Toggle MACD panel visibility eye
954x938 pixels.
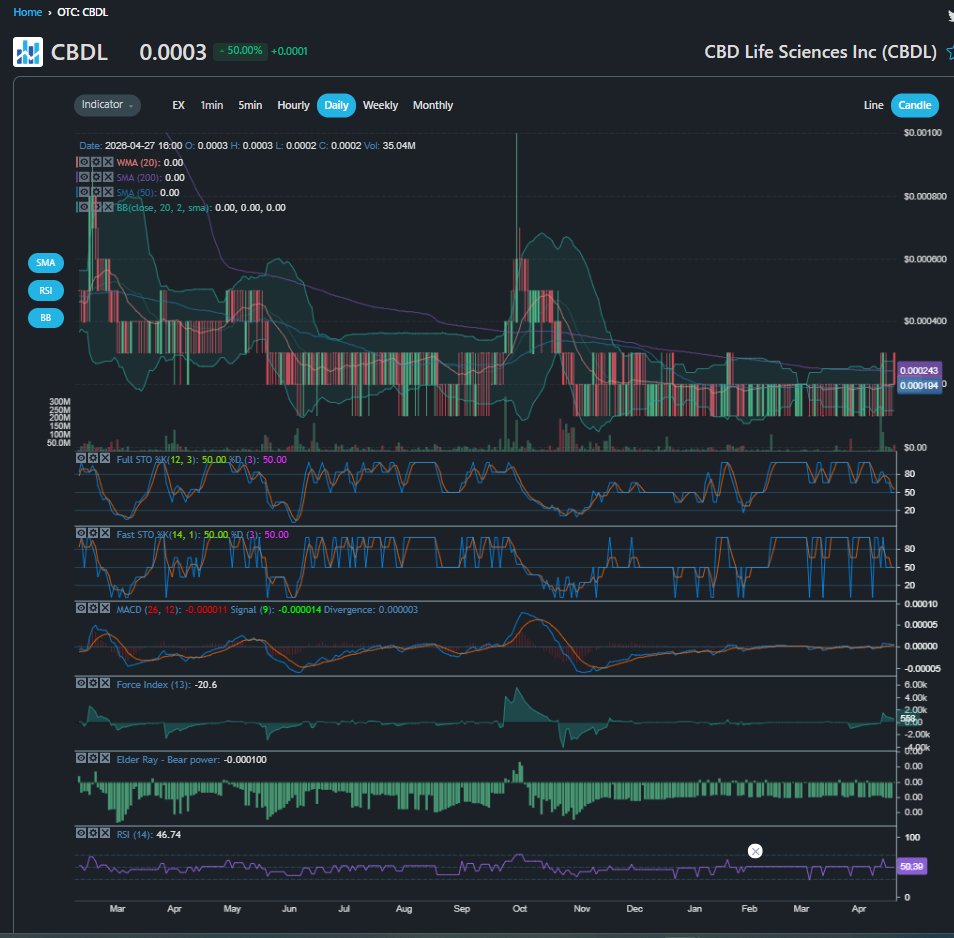[x=81, y=608]
